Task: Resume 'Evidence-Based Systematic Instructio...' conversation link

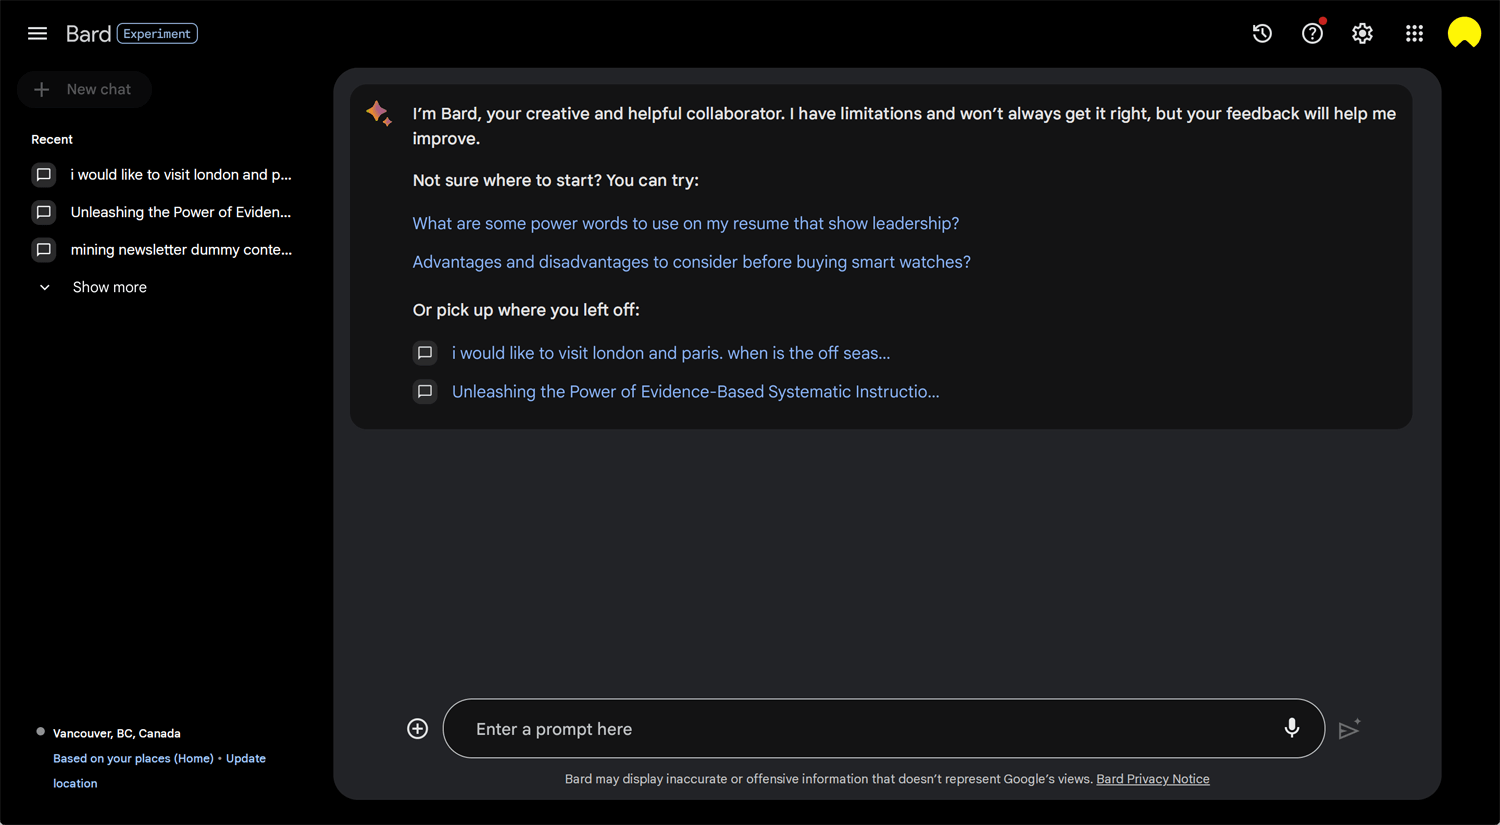Action: click(696, 392)
